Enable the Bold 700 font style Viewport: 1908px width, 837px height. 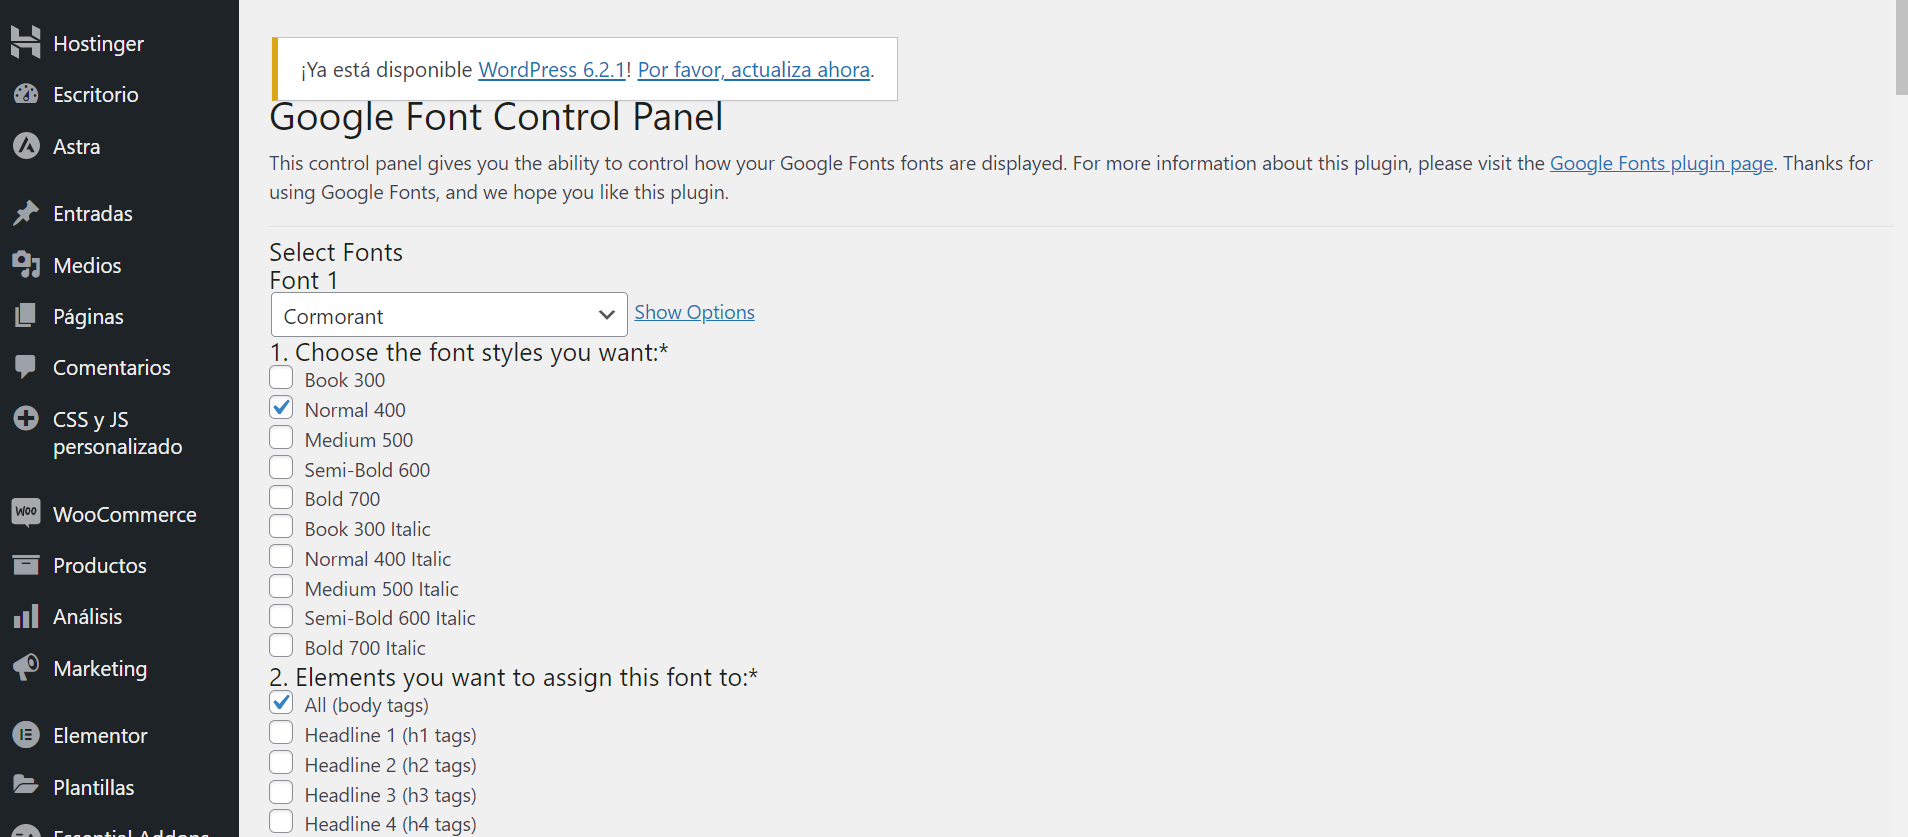point(281,496)
